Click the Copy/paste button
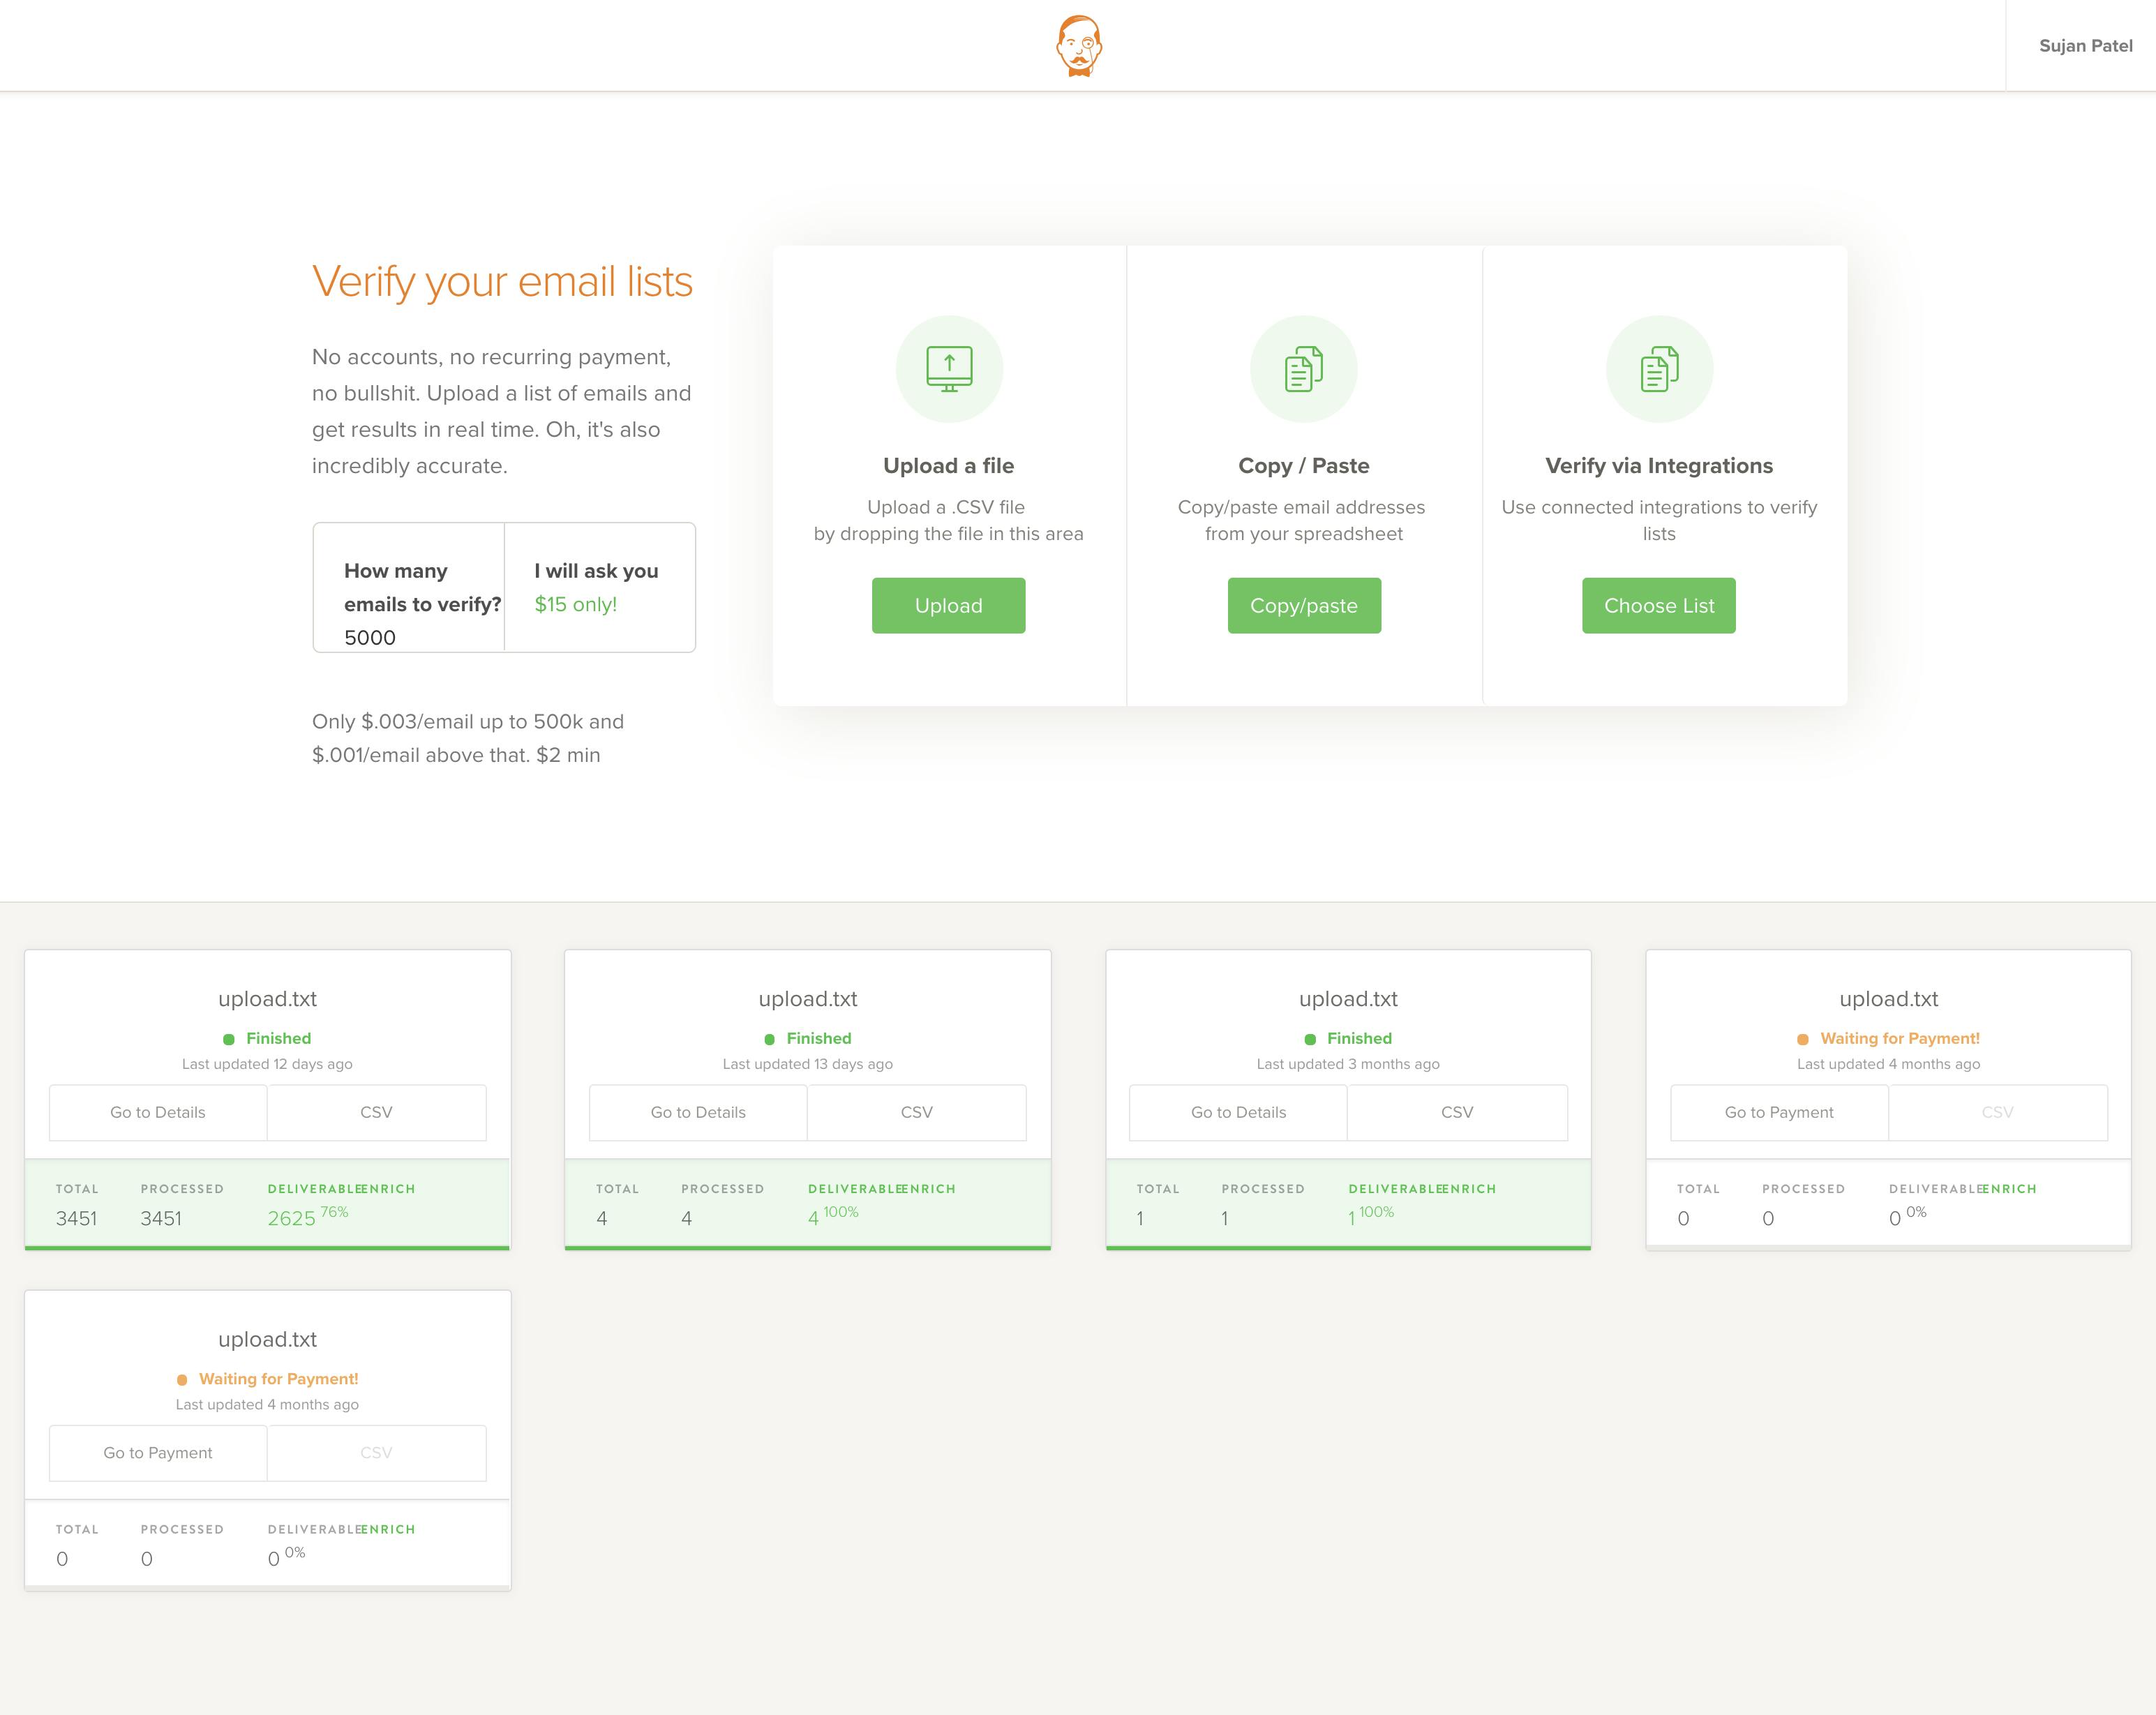Screen dimensions: 2156x1715 pyautogui.click(x=1304, y=605)
